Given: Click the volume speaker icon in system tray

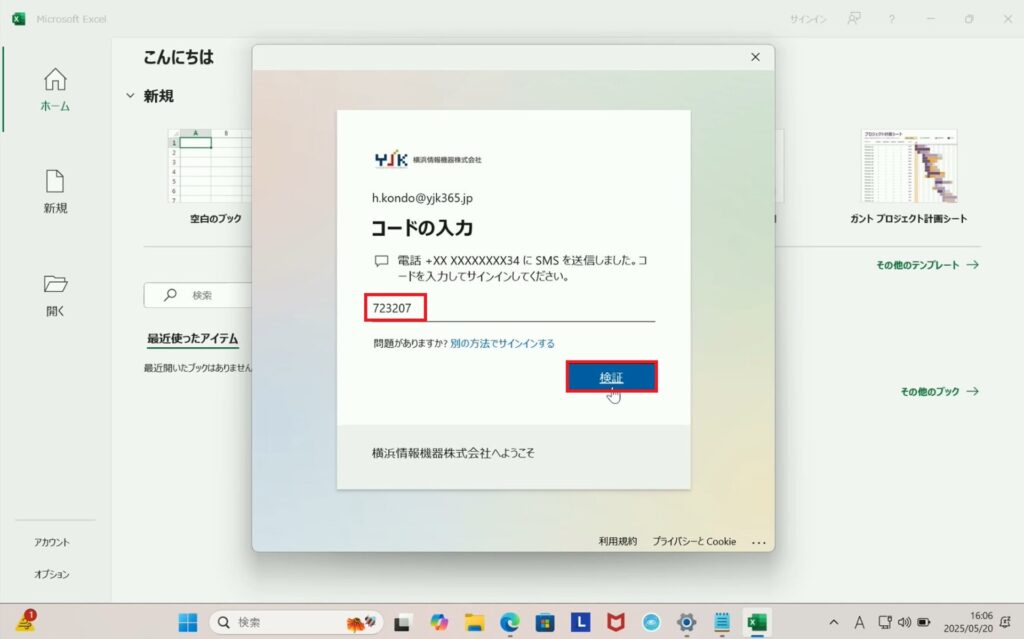Looking at the screenshot, I should (904, 623).
